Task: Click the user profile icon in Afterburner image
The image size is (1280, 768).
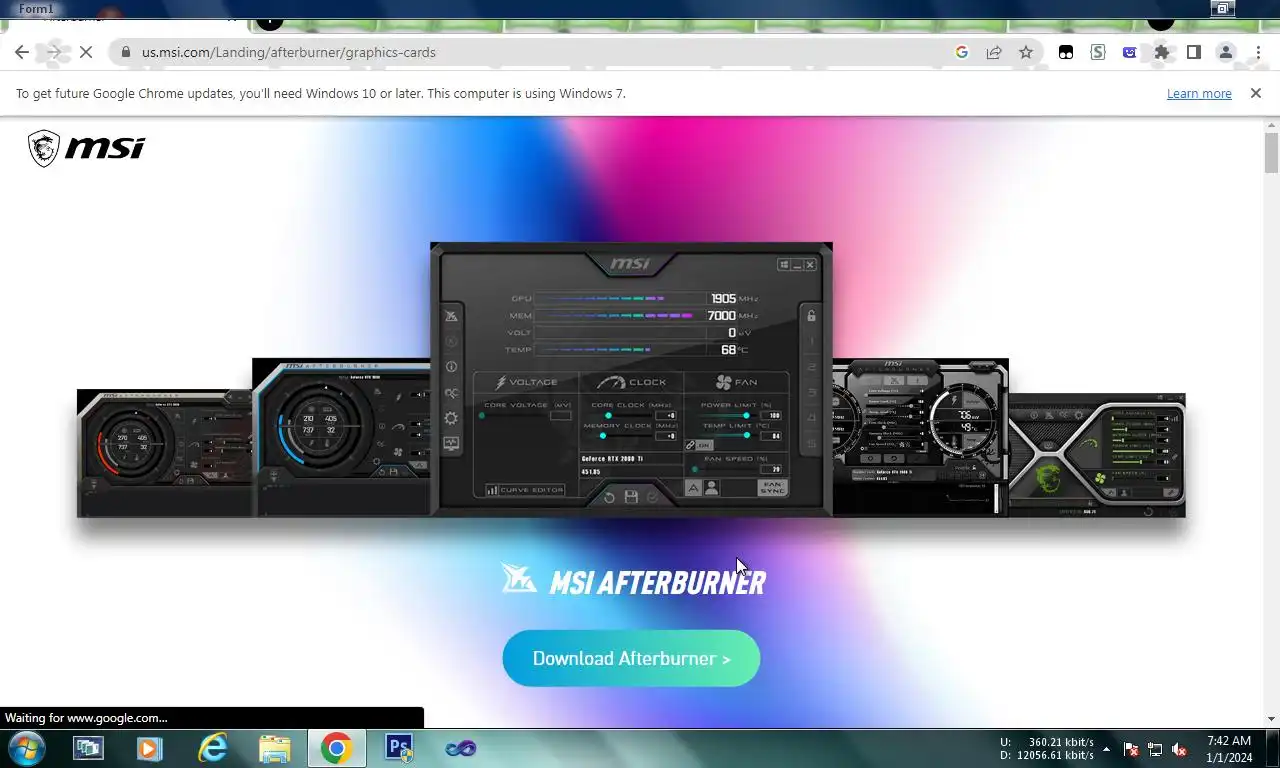Action: click(711, 488)
